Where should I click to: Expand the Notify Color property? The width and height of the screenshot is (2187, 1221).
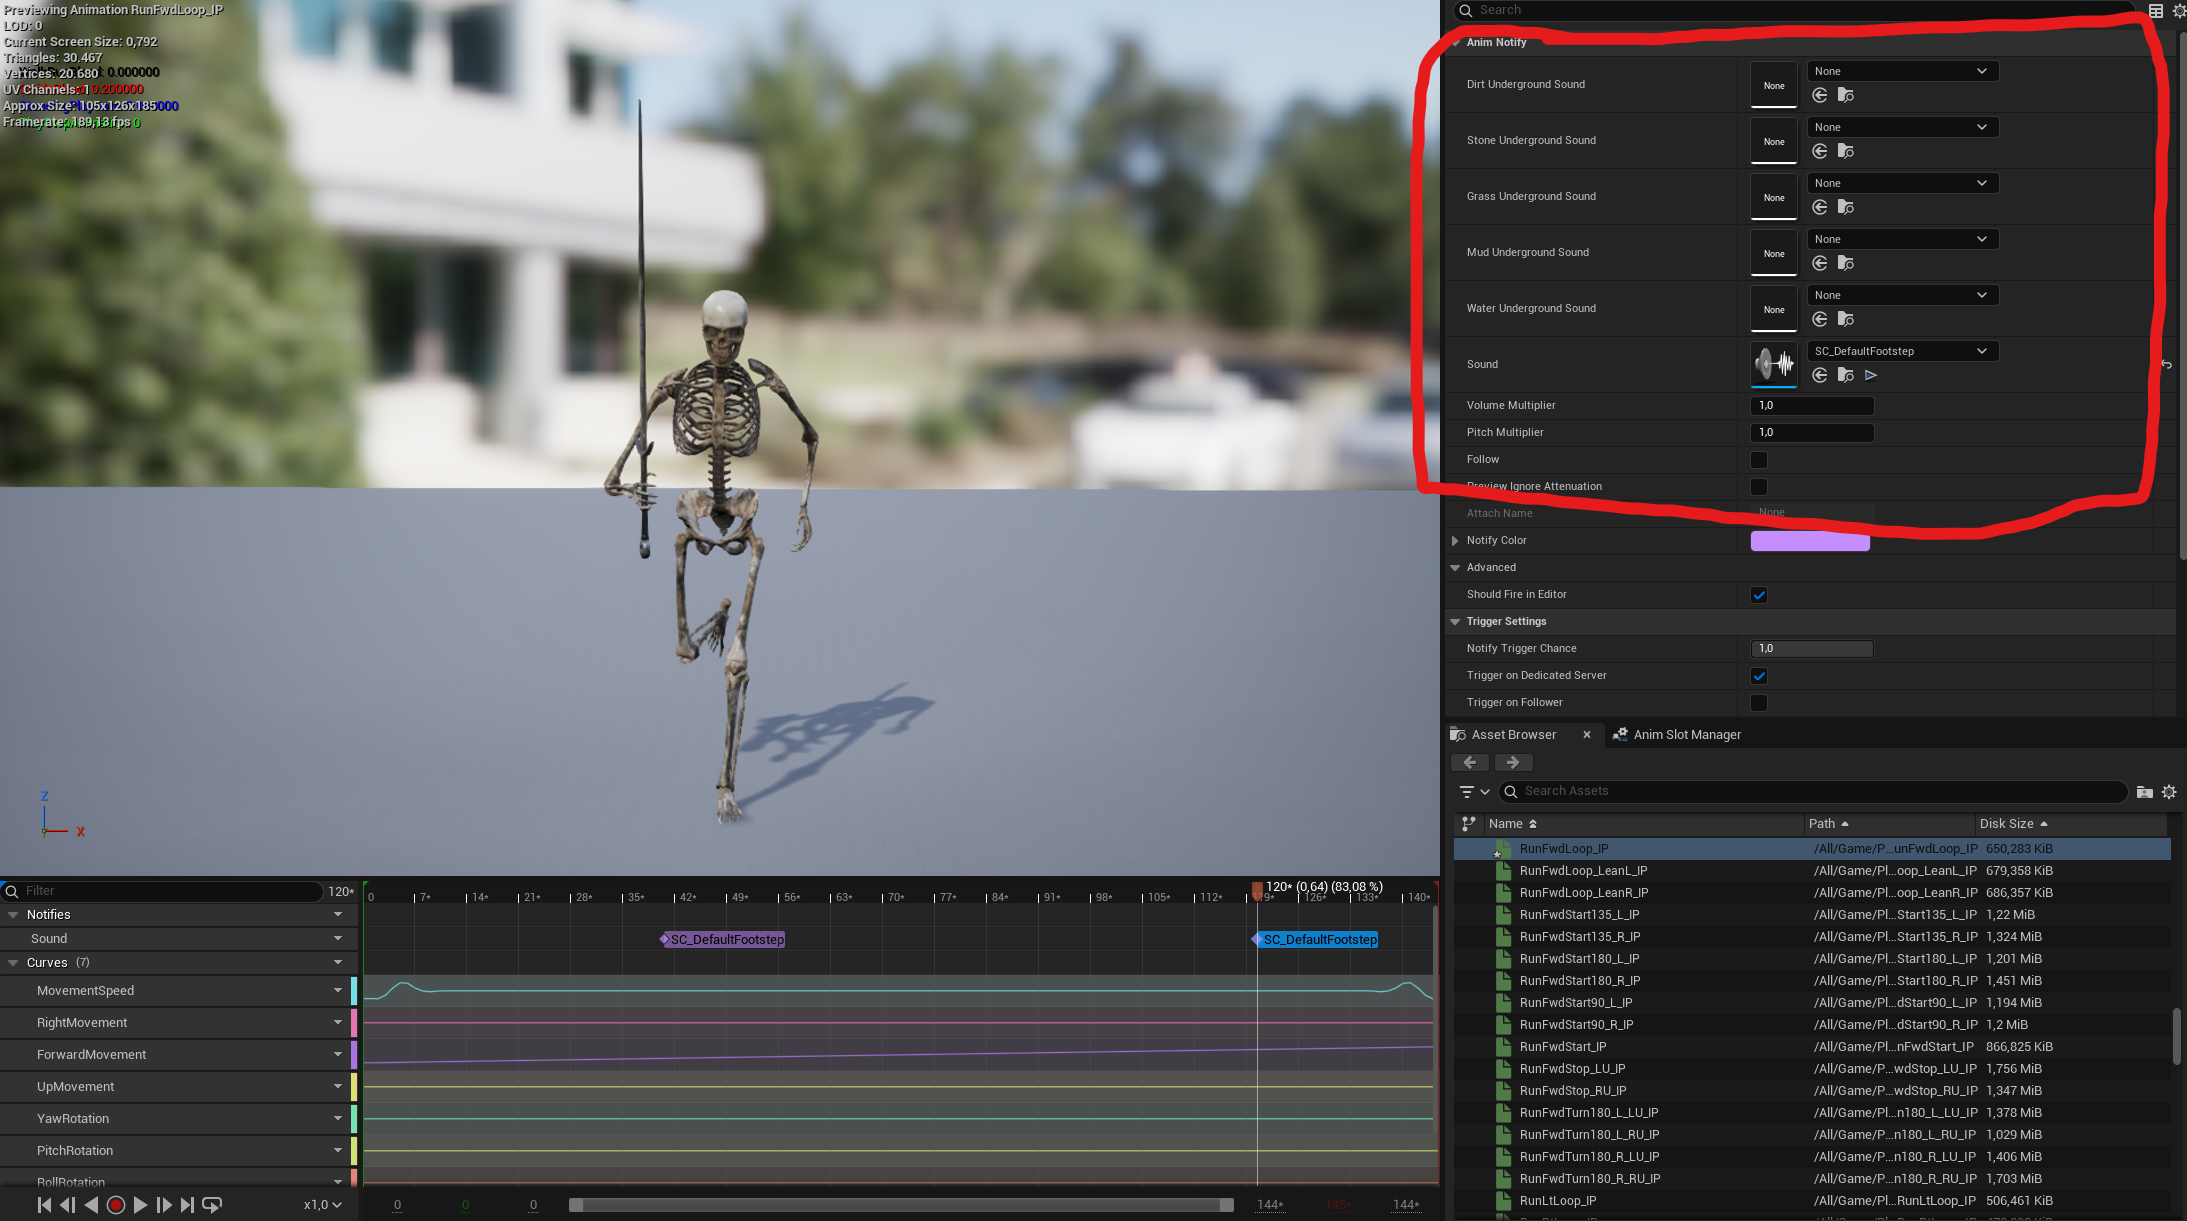click(x=1455, y=541)
